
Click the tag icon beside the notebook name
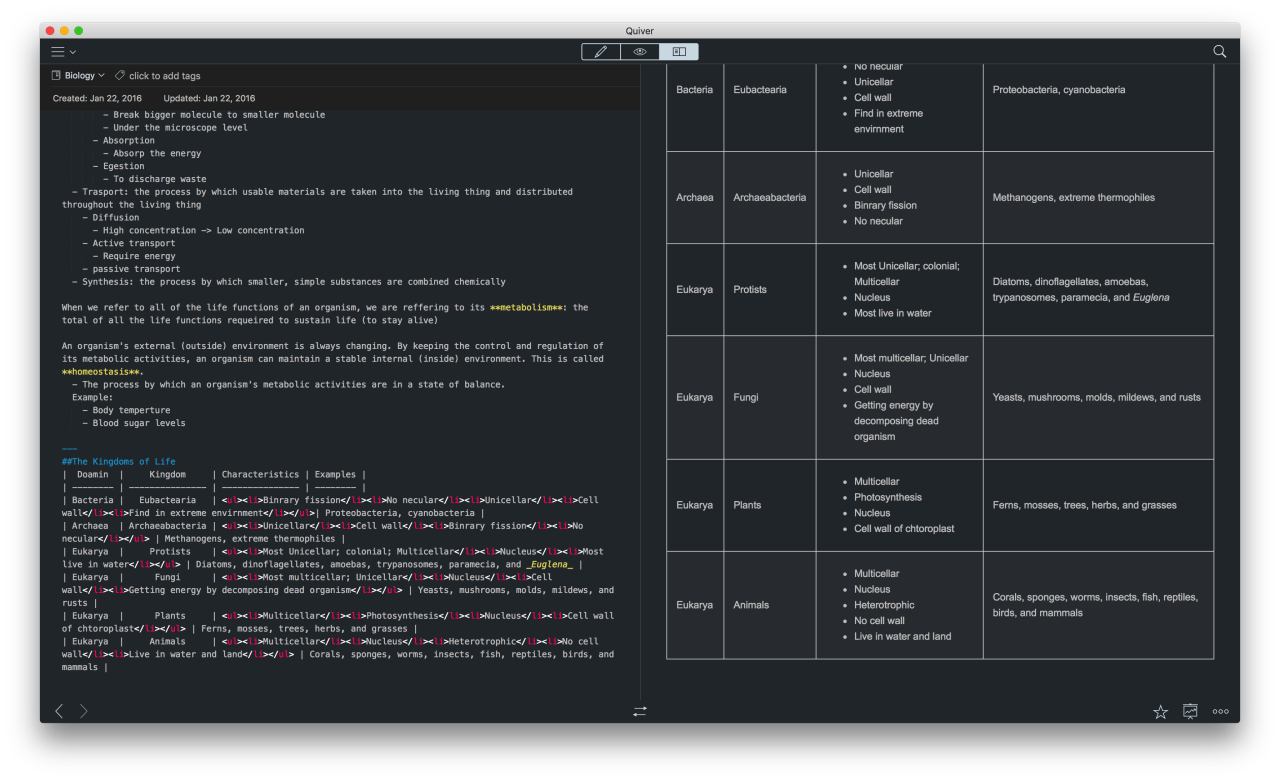(120, 76)
